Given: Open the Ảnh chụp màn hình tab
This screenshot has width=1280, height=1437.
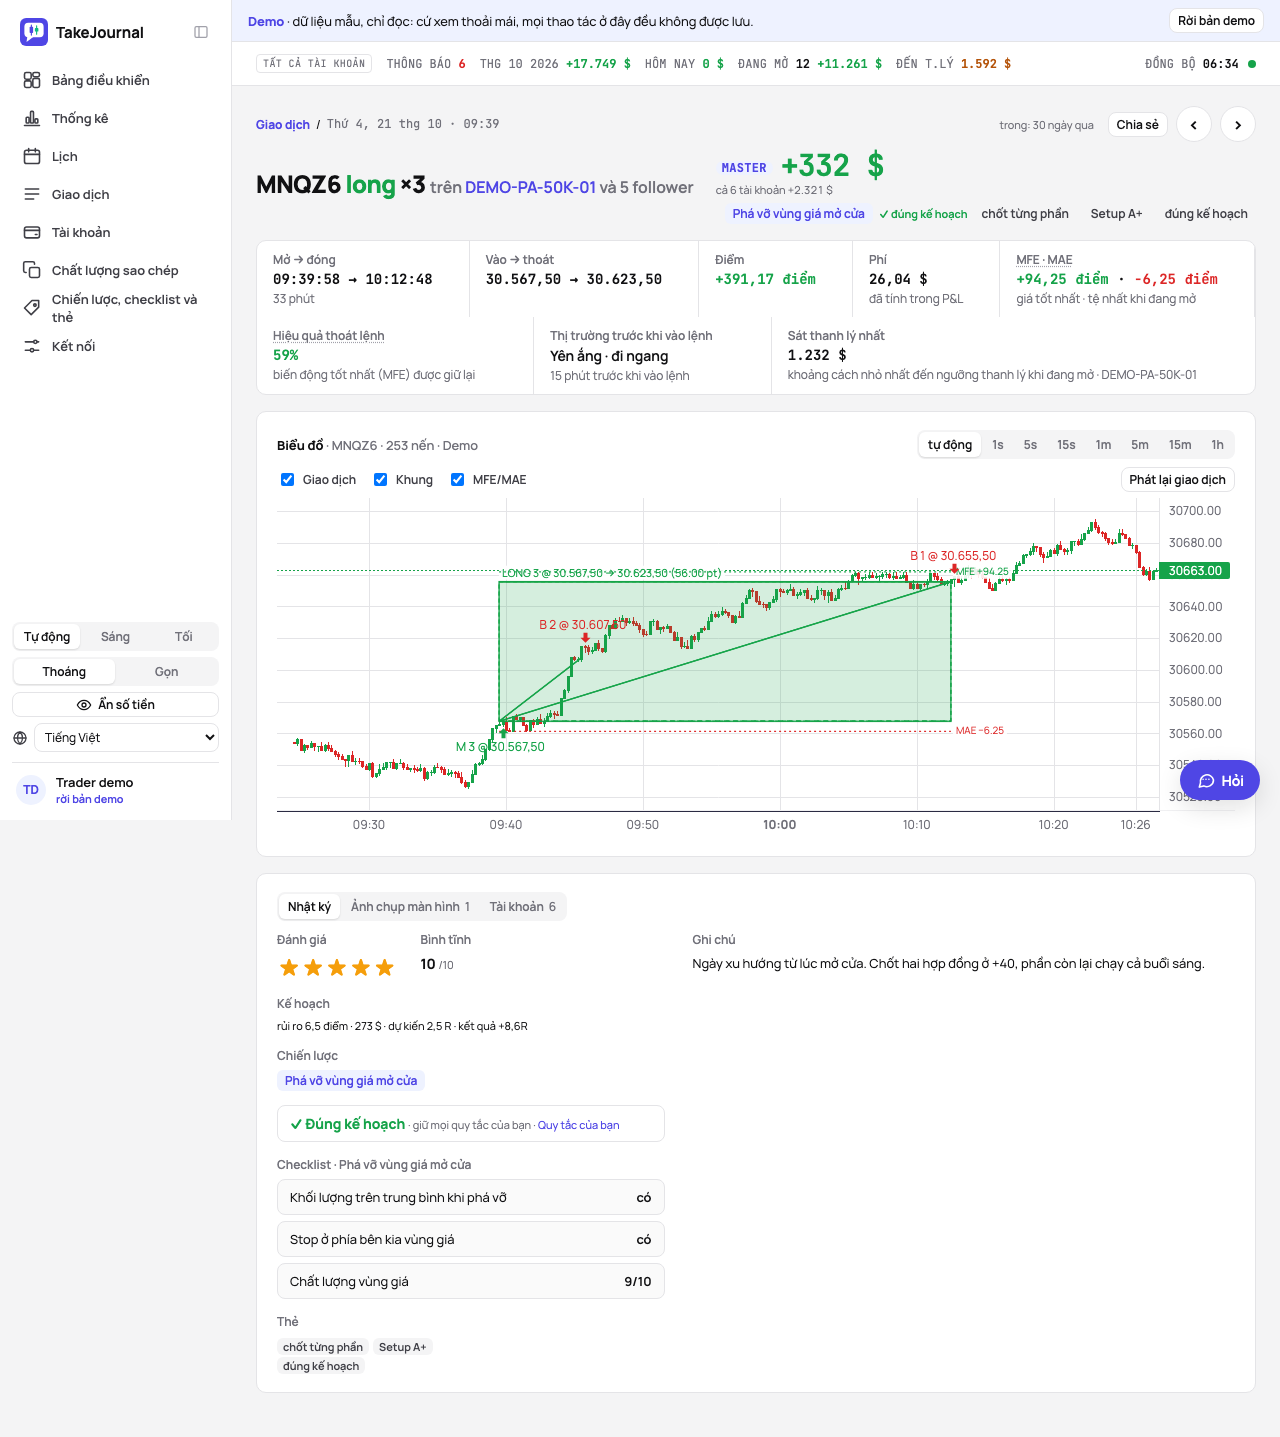Looking at the screenshot, I should (410, 907).
